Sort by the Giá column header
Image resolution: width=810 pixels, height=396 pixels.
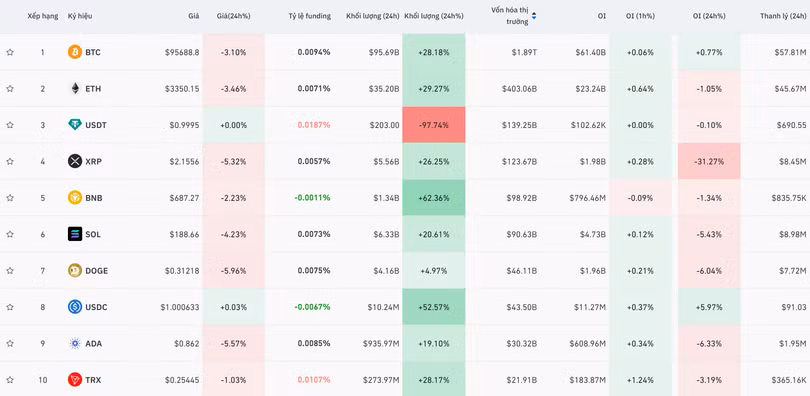(x=194, y=17)
